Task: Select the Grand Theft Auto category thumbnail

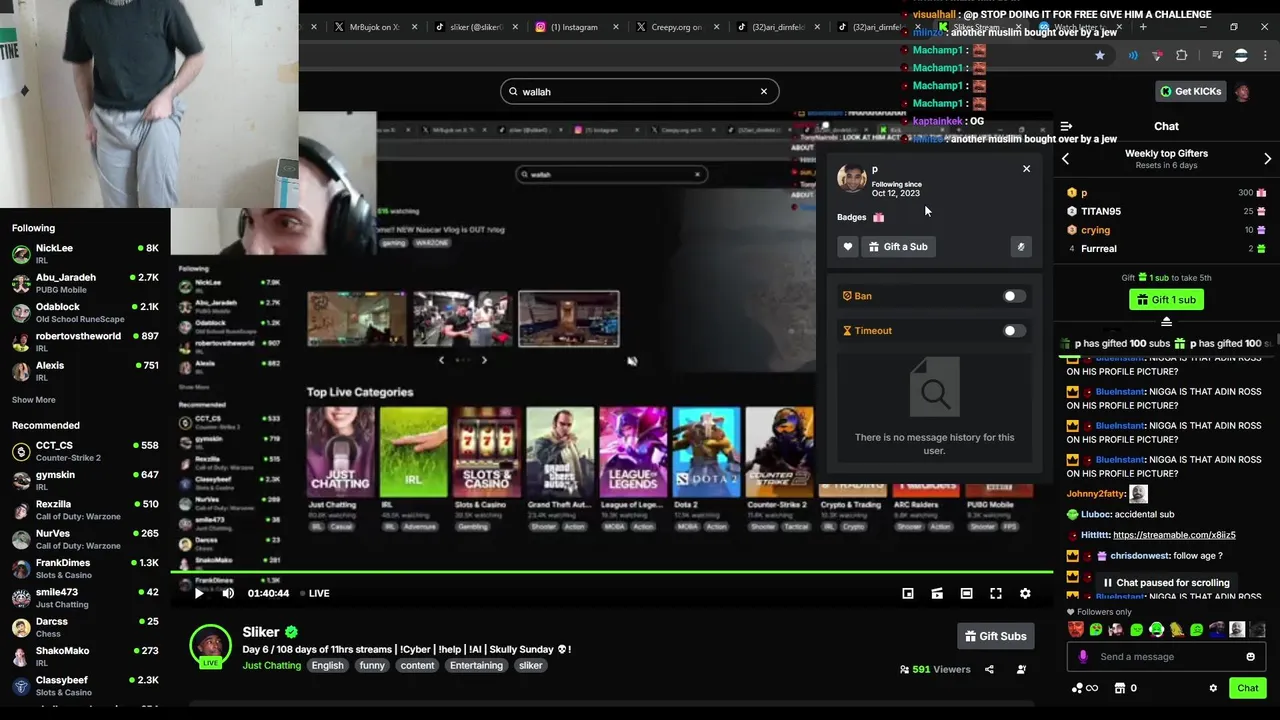Action: 560,452
